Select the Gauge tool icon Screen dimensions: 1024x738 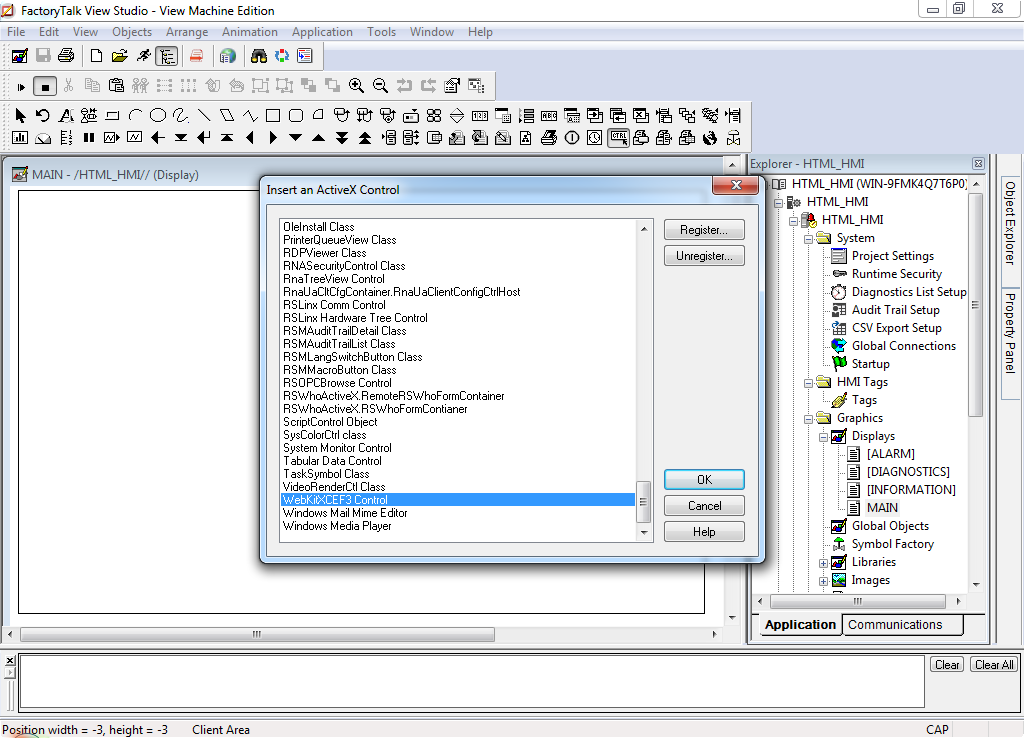tap(43, 138)
